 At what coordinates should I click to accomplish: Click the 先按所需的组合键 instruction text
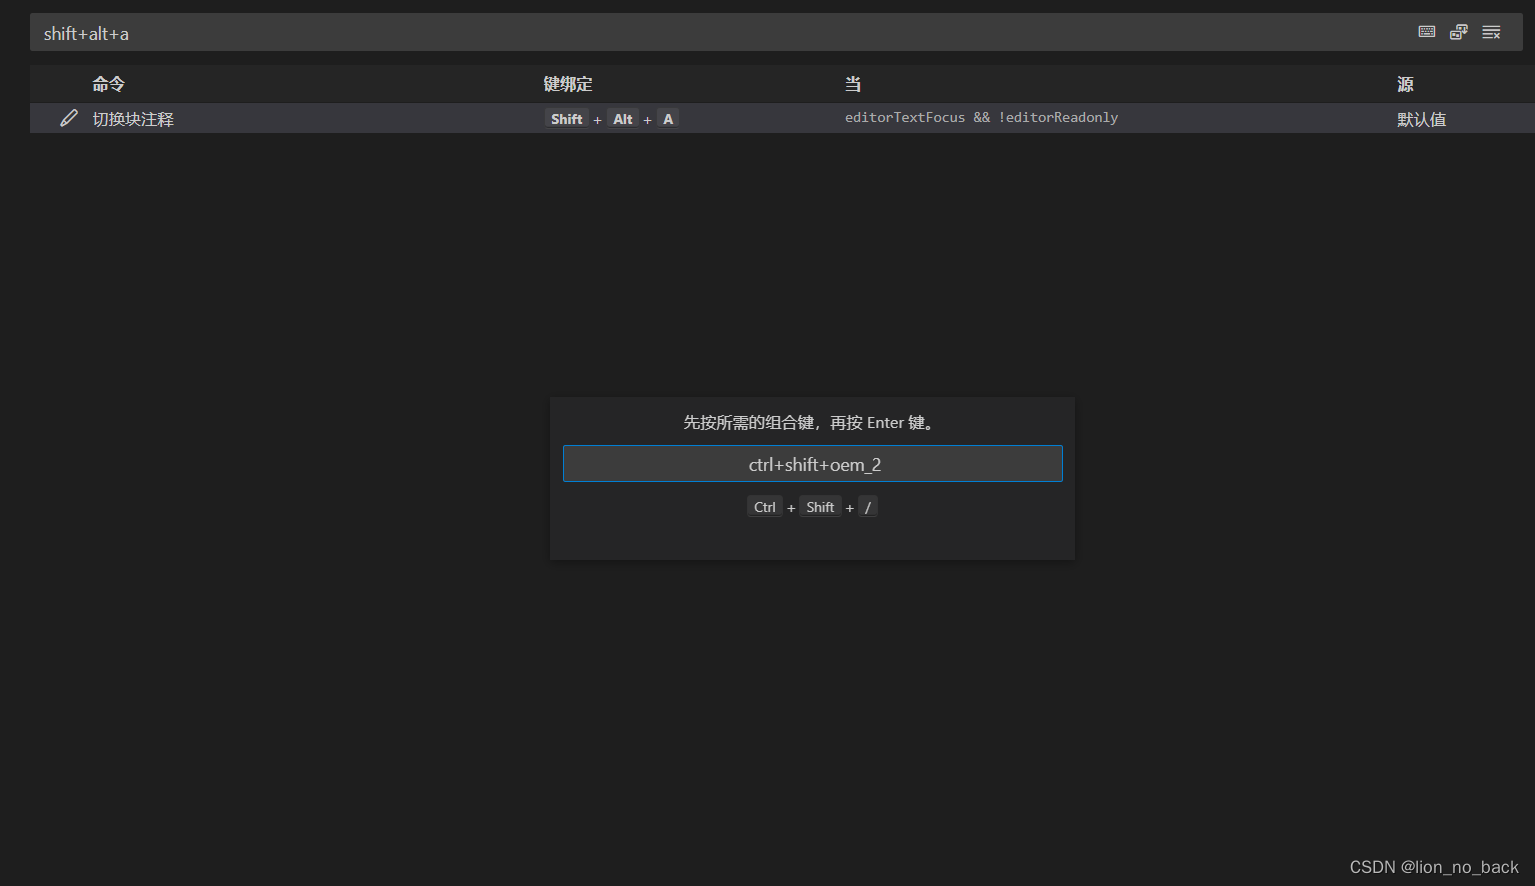click(812, 423)
